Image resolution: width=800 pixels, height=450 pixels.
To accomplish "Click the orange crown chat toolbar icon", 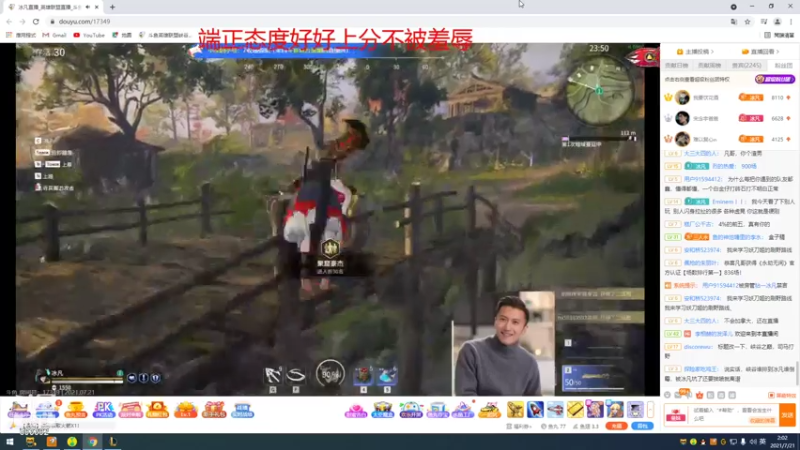I will point(699,395).
